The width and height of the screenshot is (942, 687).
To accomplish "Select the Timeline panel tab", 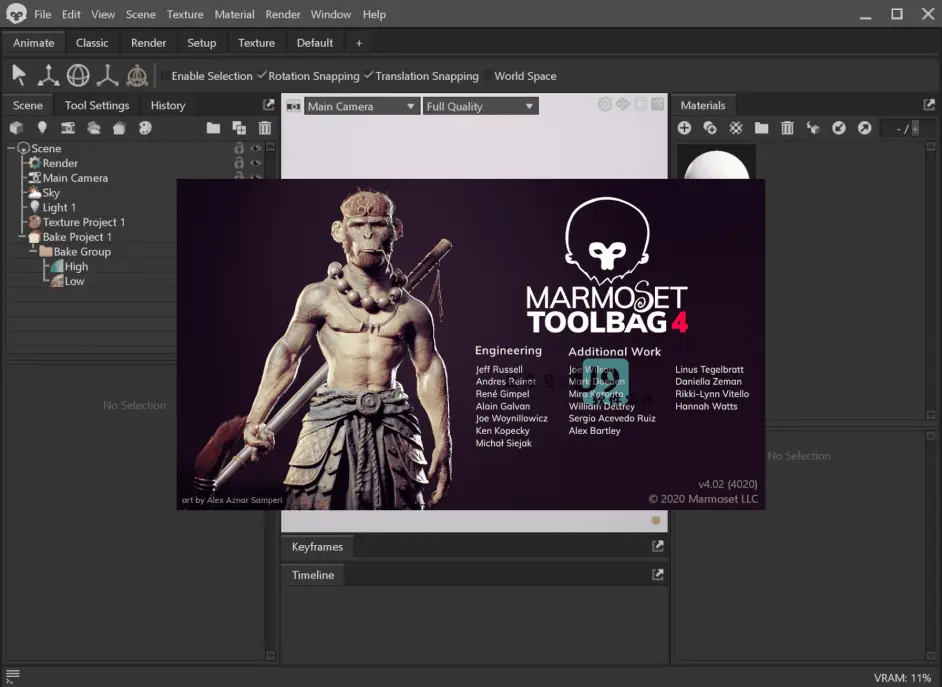I will 313,575.
